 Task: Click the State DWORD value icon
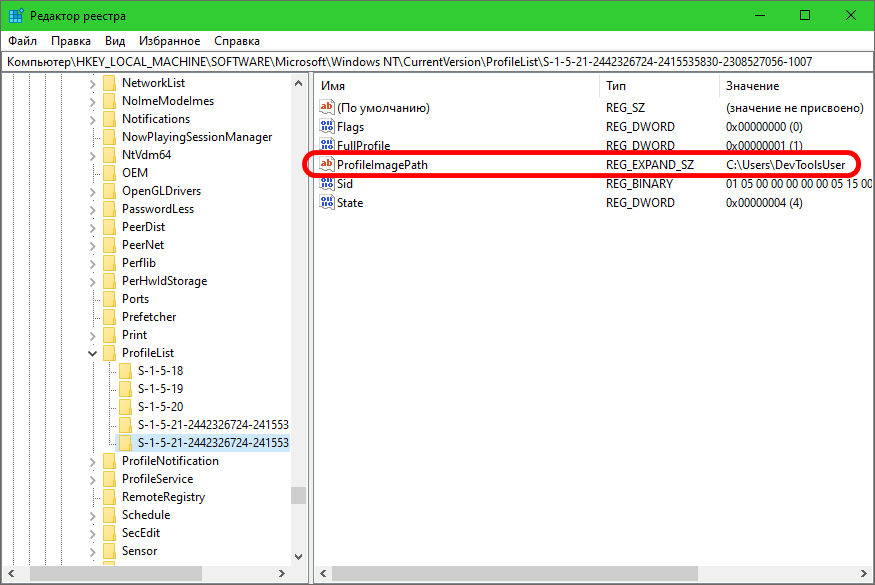click(326, 202)
